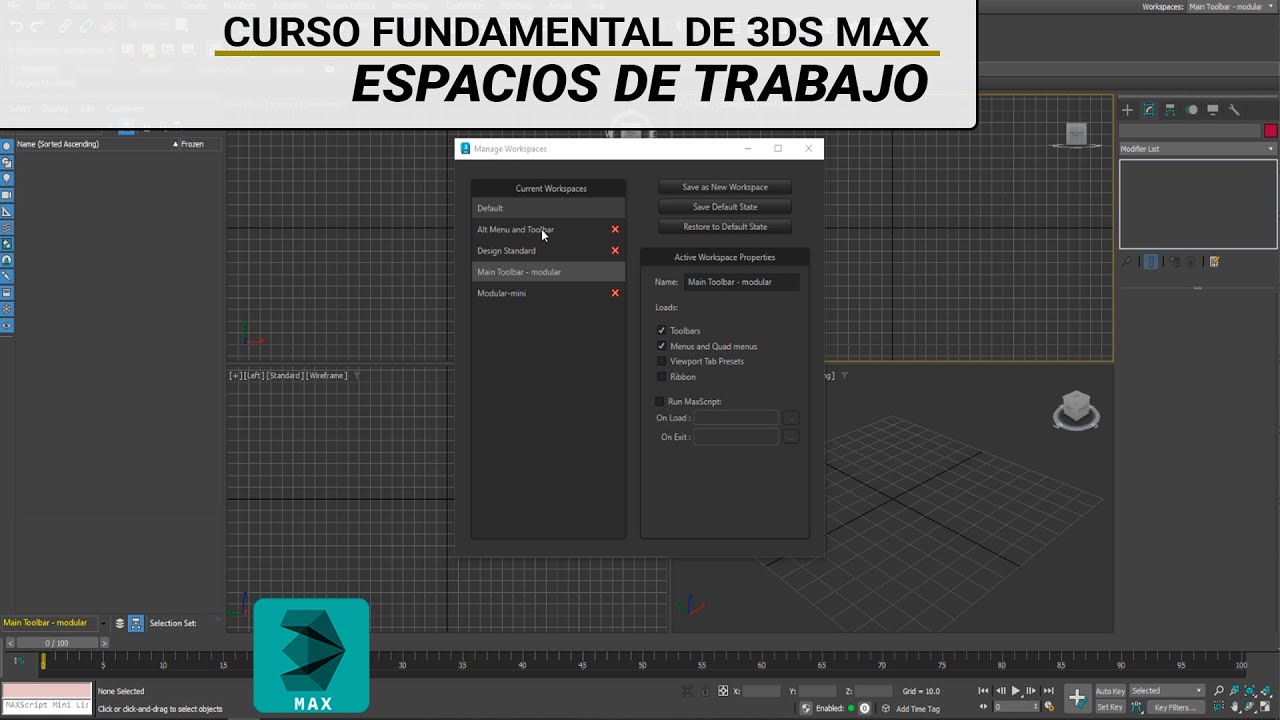1280x720 pixels.
Task: Click the Go to End button
Action: click(1048, 691)
